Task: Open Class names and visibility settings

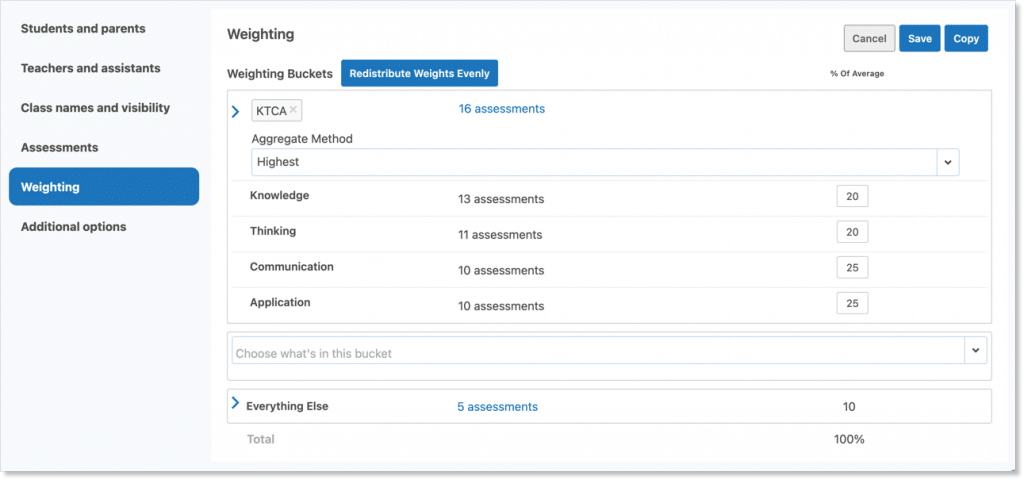Action: click(x=95, y=108)
